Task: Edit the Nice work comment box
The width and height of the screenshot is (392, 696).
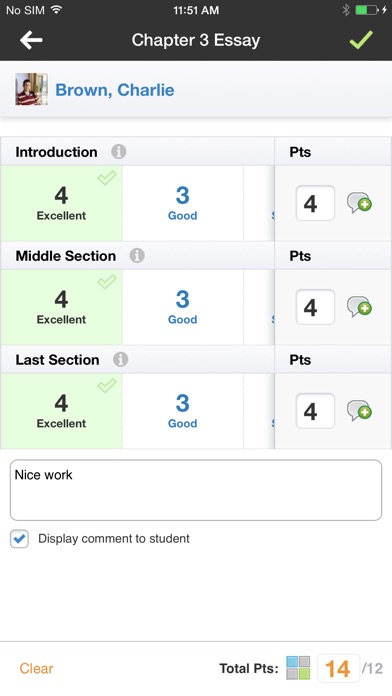Action: [x=196, y=490]
